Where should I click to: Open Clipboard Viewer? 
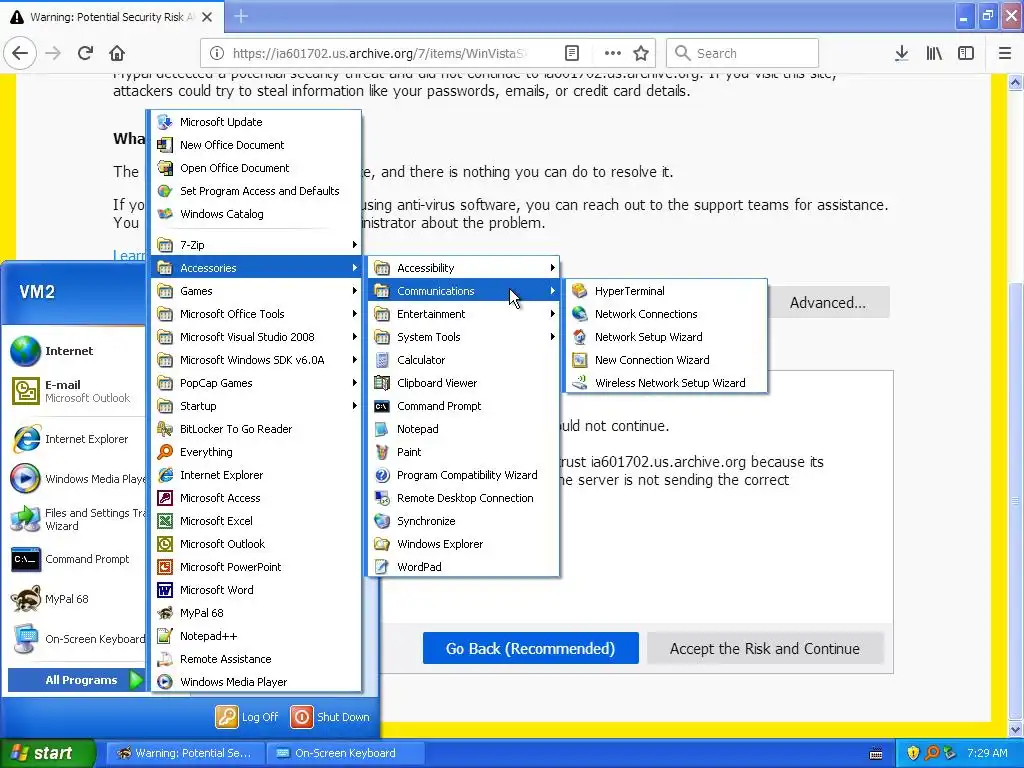pos(464,383)
